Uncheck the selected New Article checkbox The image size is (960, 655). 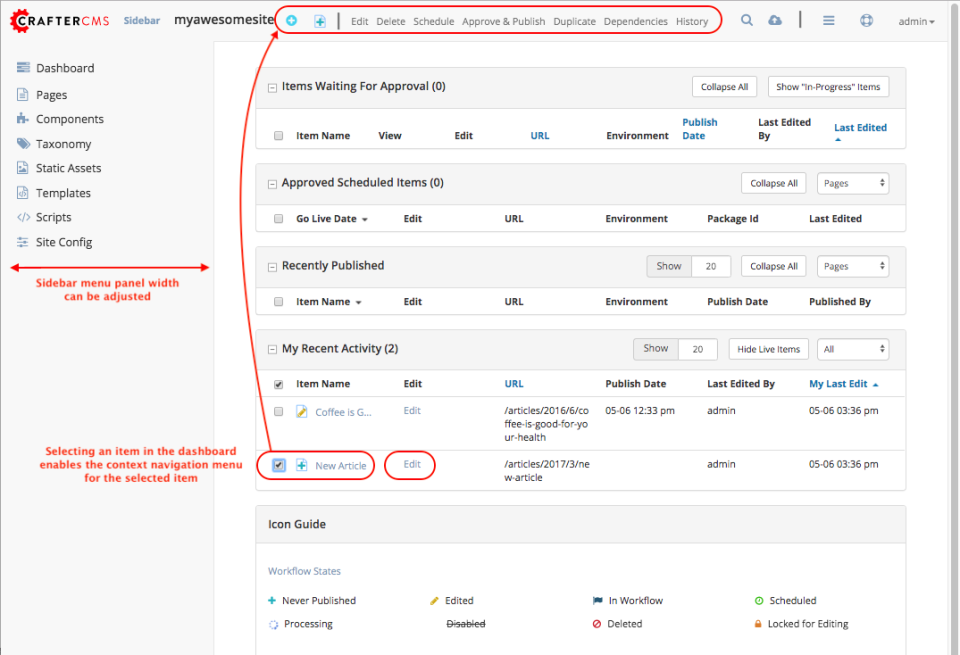(278, 465)
